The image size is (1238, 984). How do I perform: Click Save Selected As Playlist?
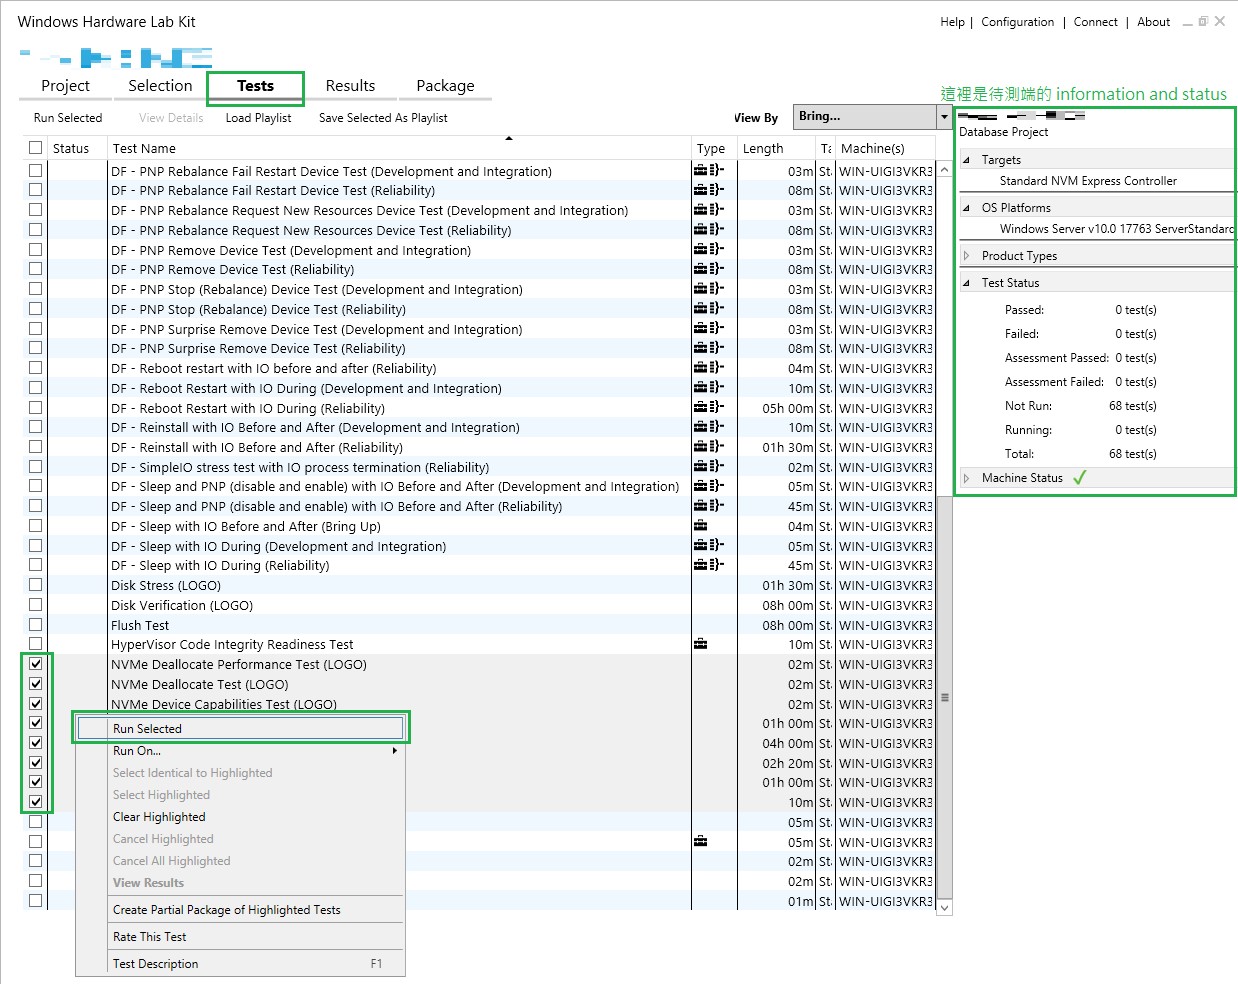(383, 118)
